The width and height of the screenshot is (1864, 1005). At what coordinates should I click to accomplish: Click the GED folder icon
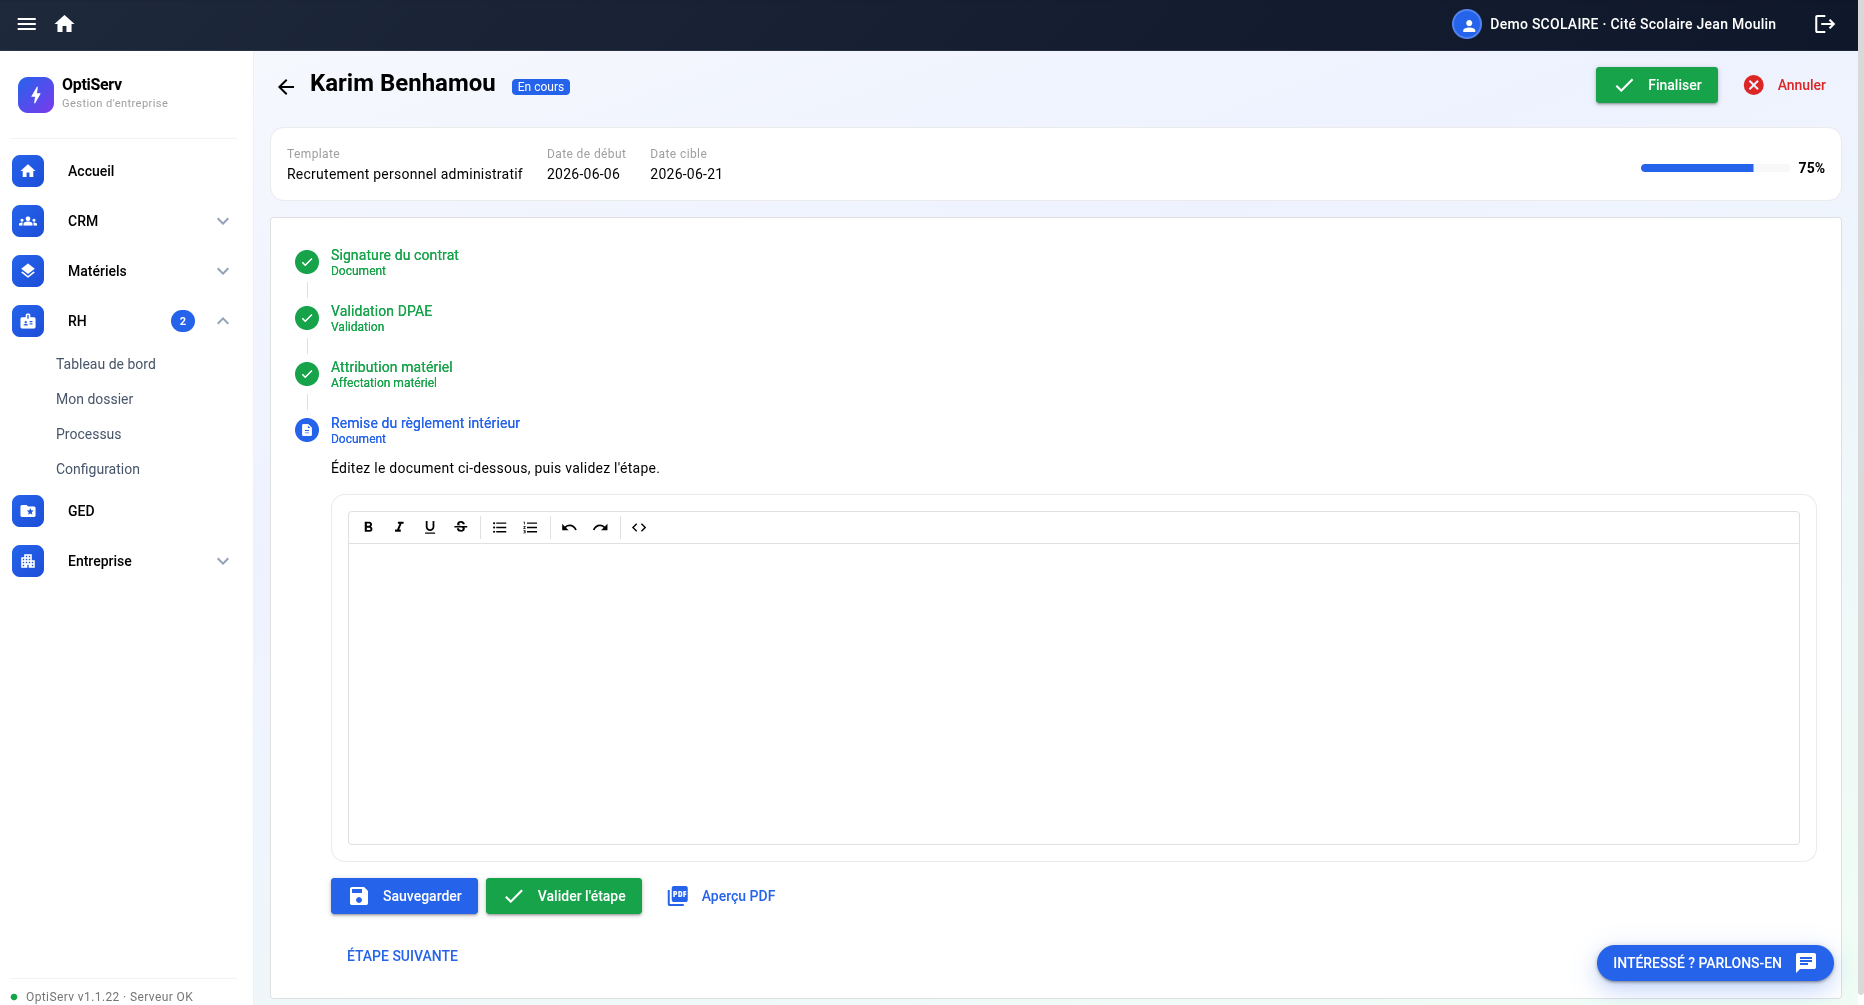(x=28, y=511)
